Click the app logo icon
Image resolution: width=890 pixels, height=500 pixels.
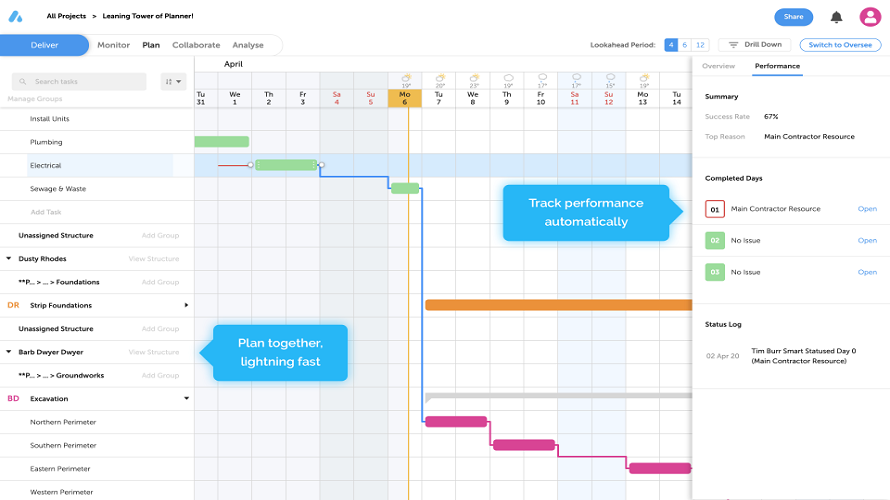(x=15, y=16)
